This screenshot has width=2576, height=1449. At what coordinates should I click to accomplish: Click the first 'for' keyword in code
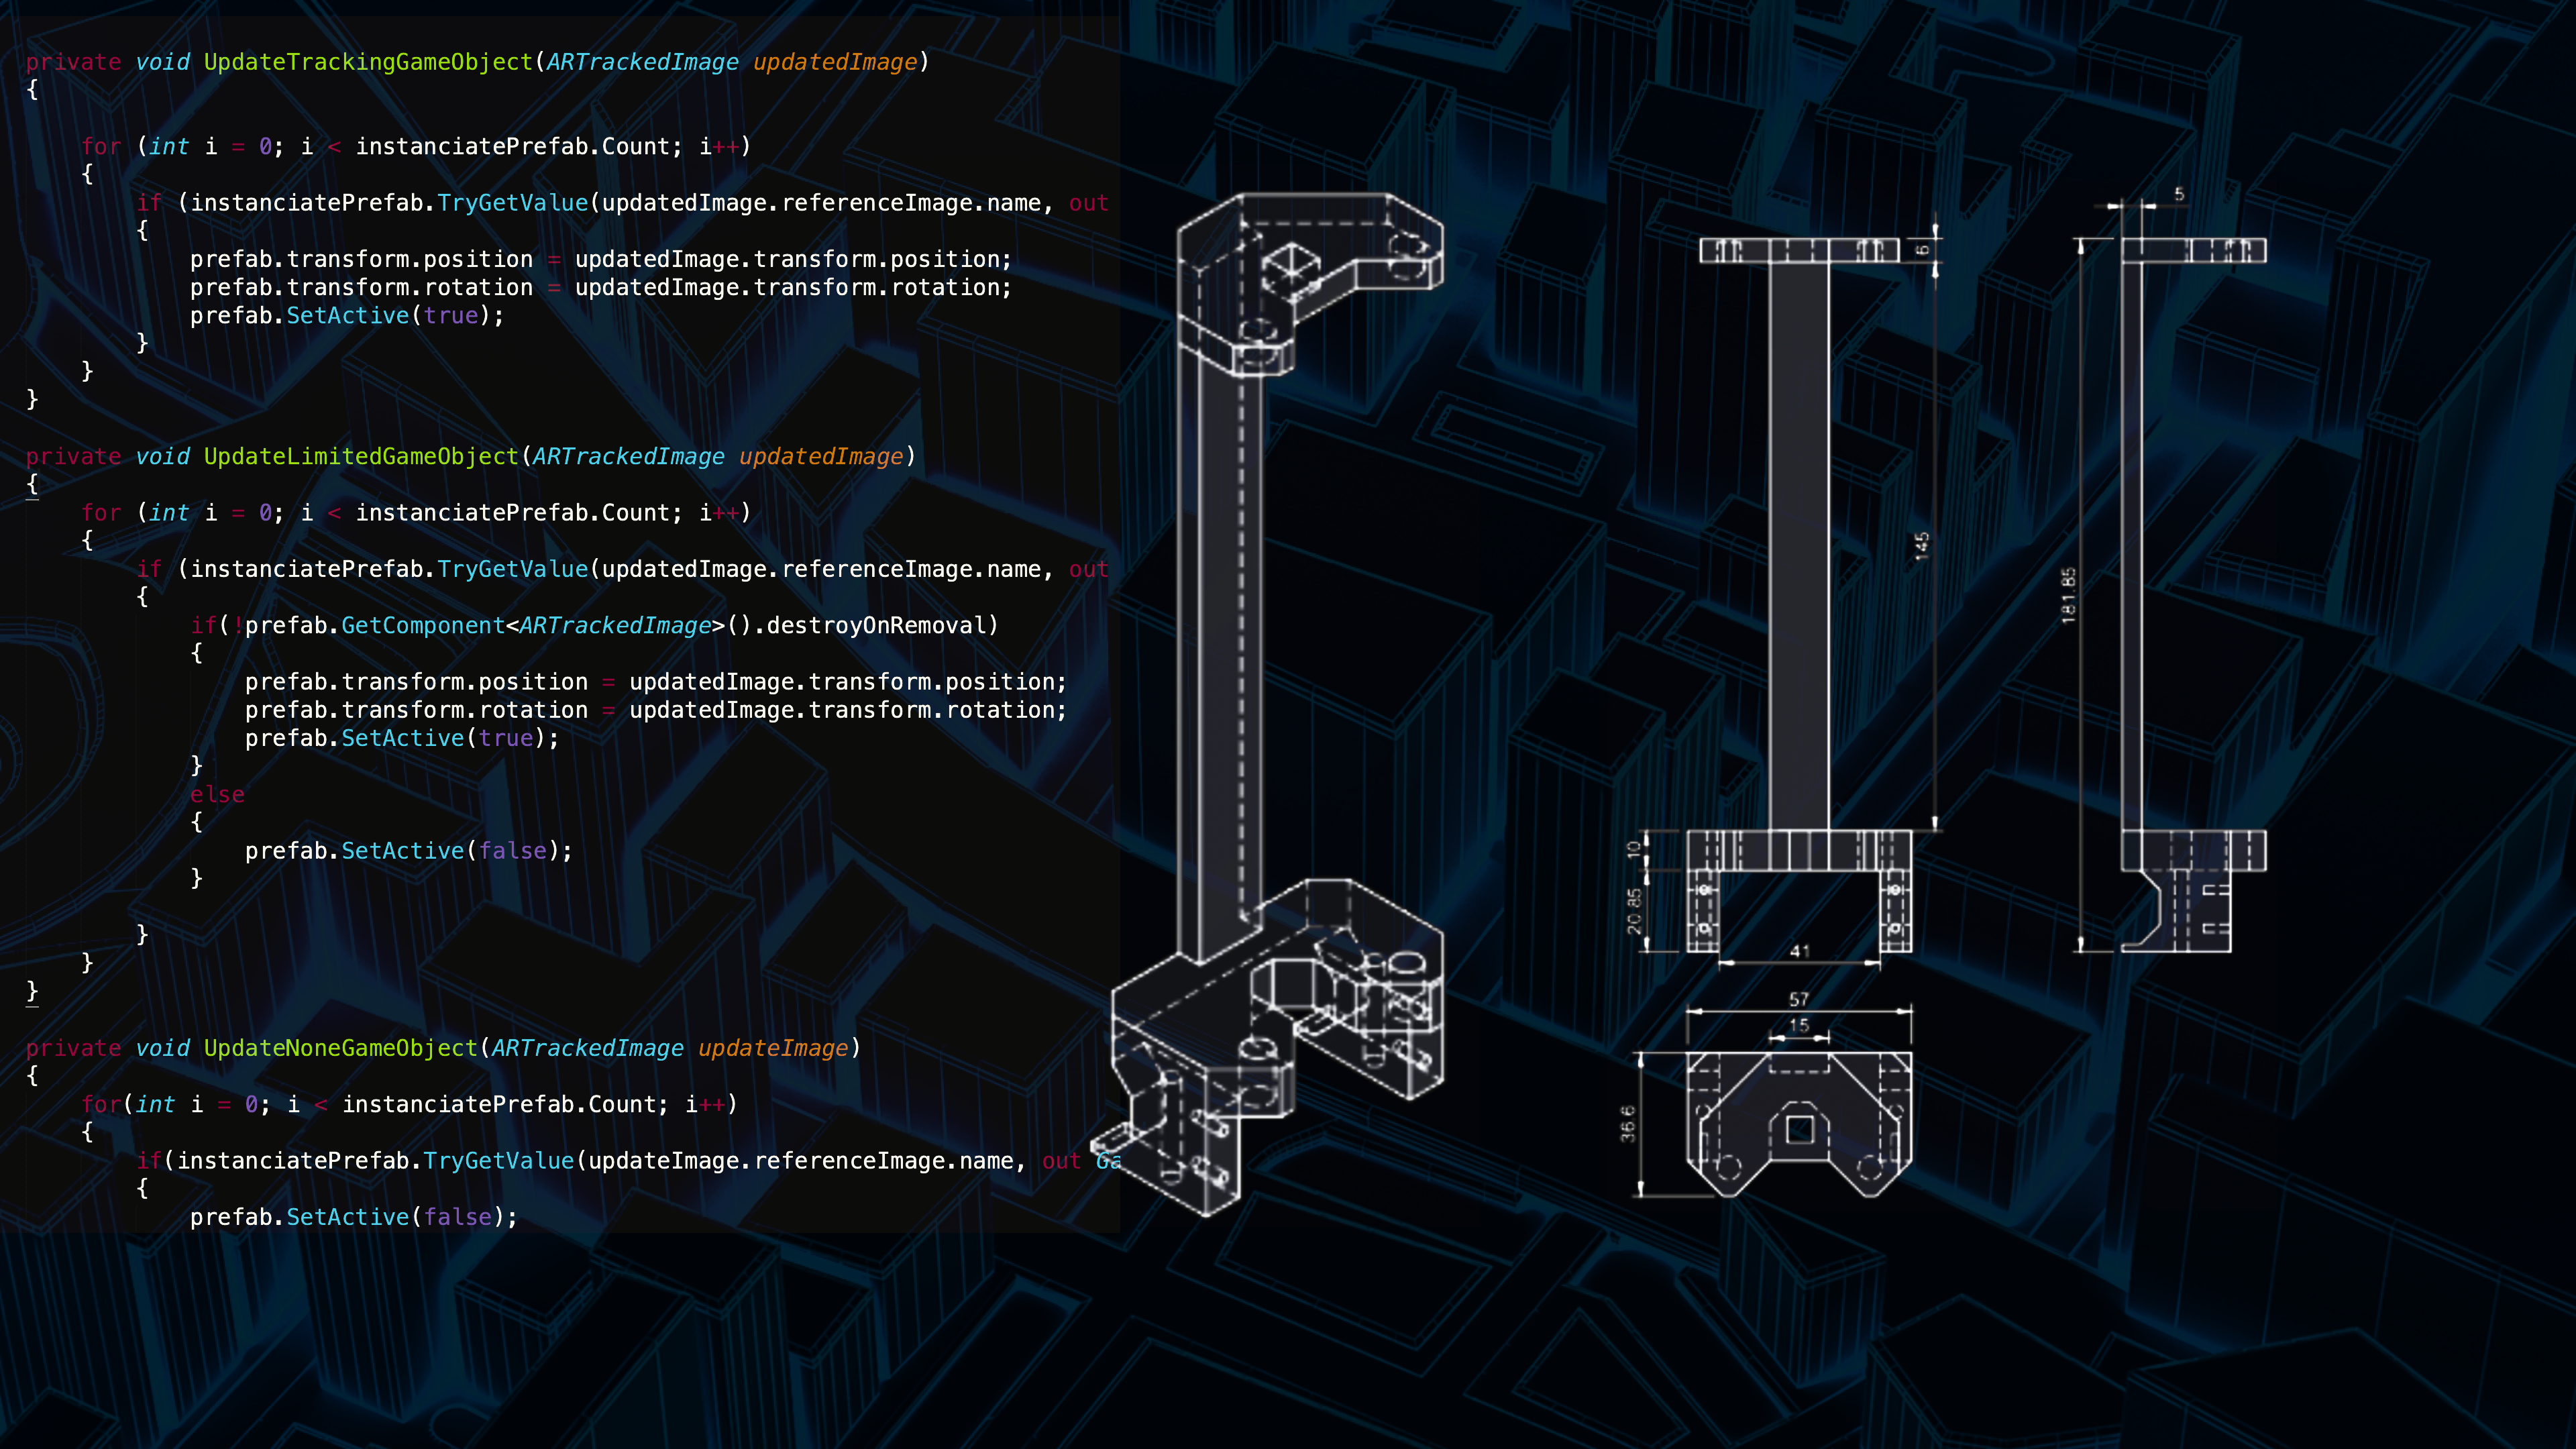(x=101, y=147)
